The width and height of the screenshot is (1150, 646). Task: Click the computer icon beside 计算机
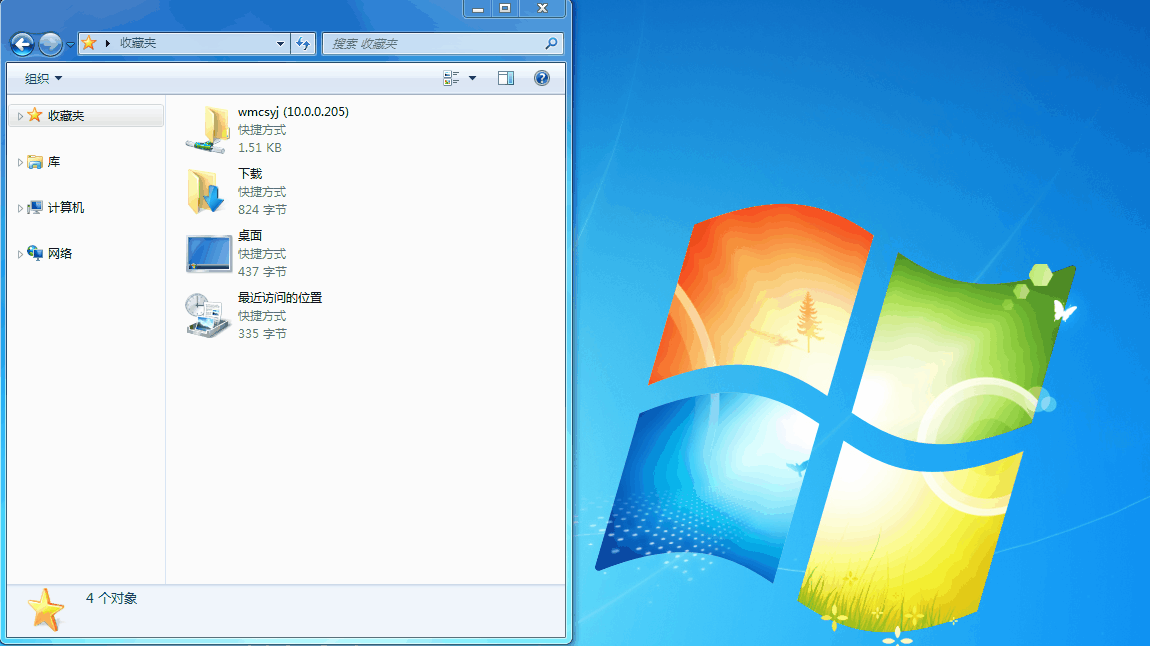tap(34, 208)
